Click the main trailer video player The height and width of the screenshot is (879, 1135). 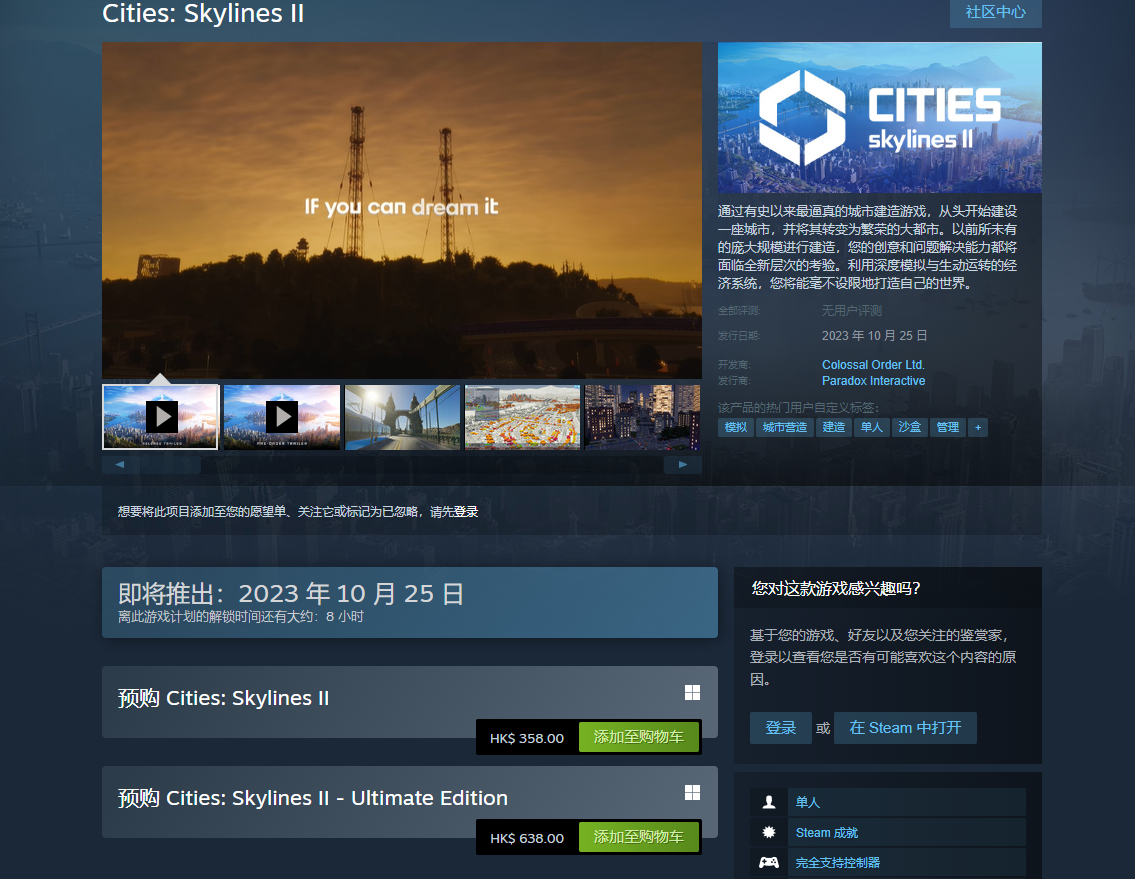pos(402,210)
